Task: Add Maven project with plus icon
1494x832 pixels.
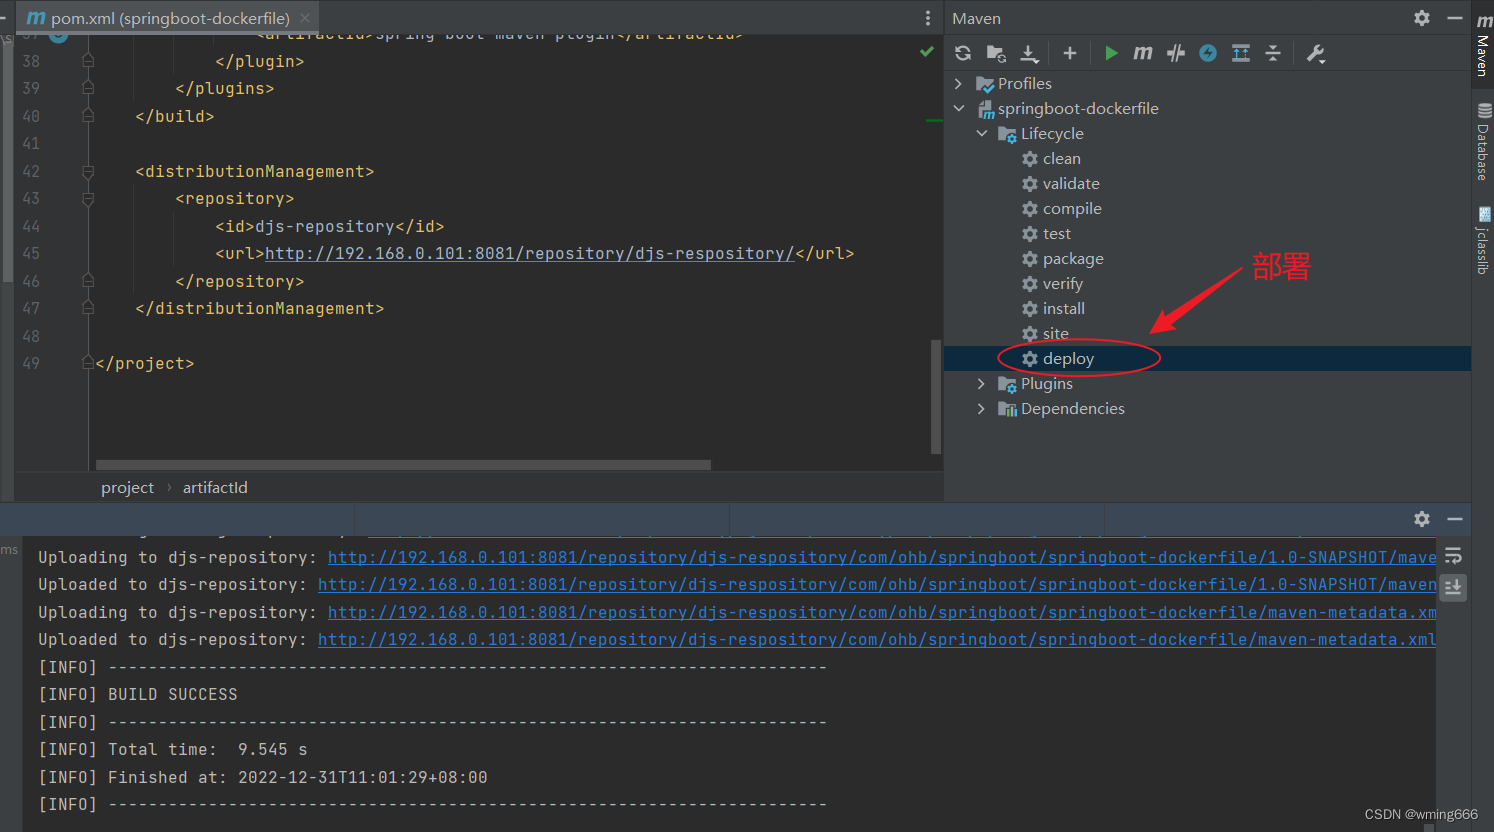Action: pyautogui.click(x=1070, y=53)
